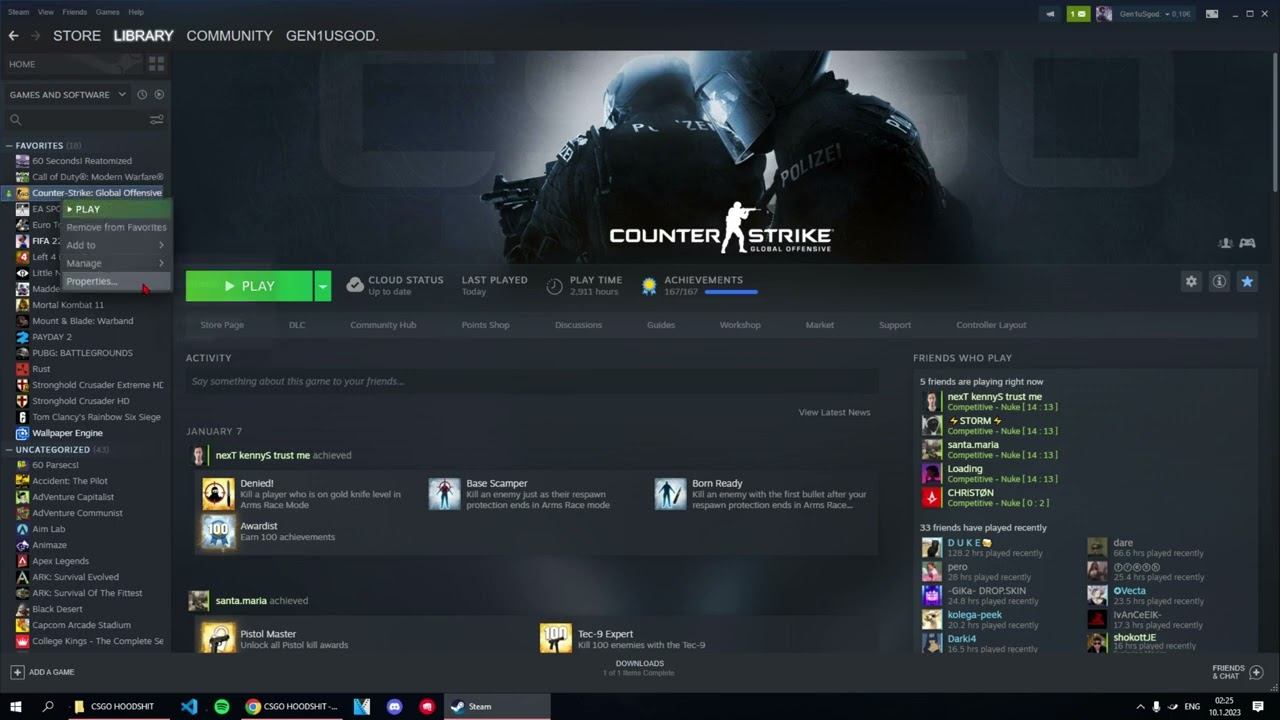Show hidden system tray icons
Image resolution: width=1280 pixels, height=720 pixels.
click(1140, 706)
